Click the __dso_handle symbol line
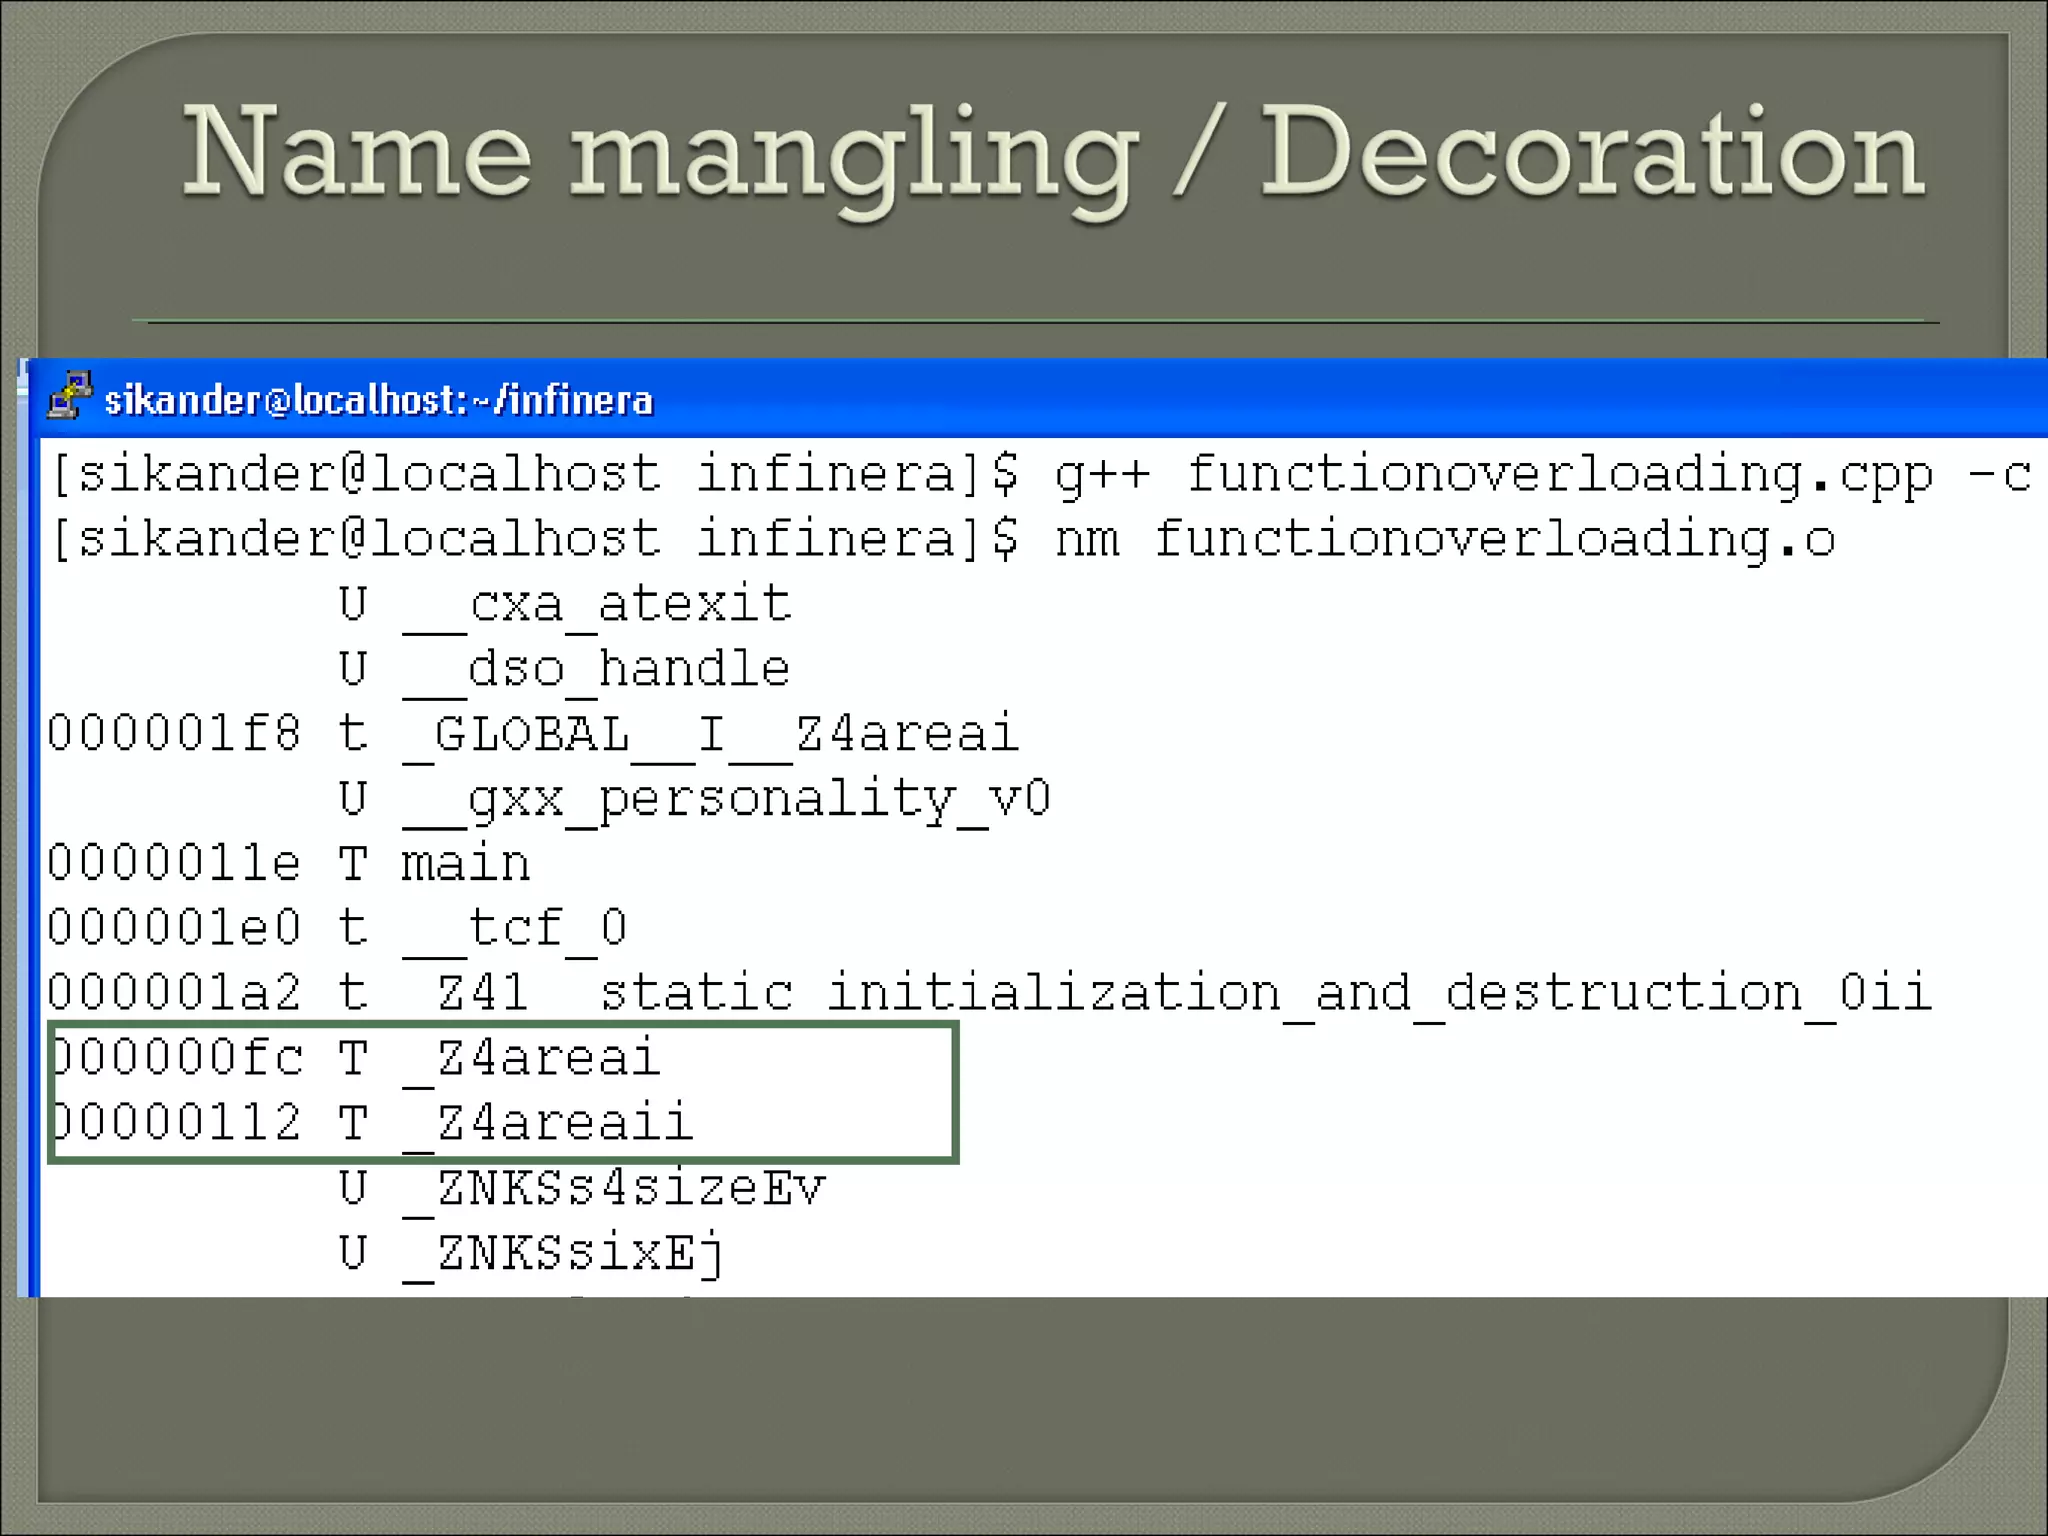Viewport: 2048px width, 1536px height. click(x=597, y=669)
